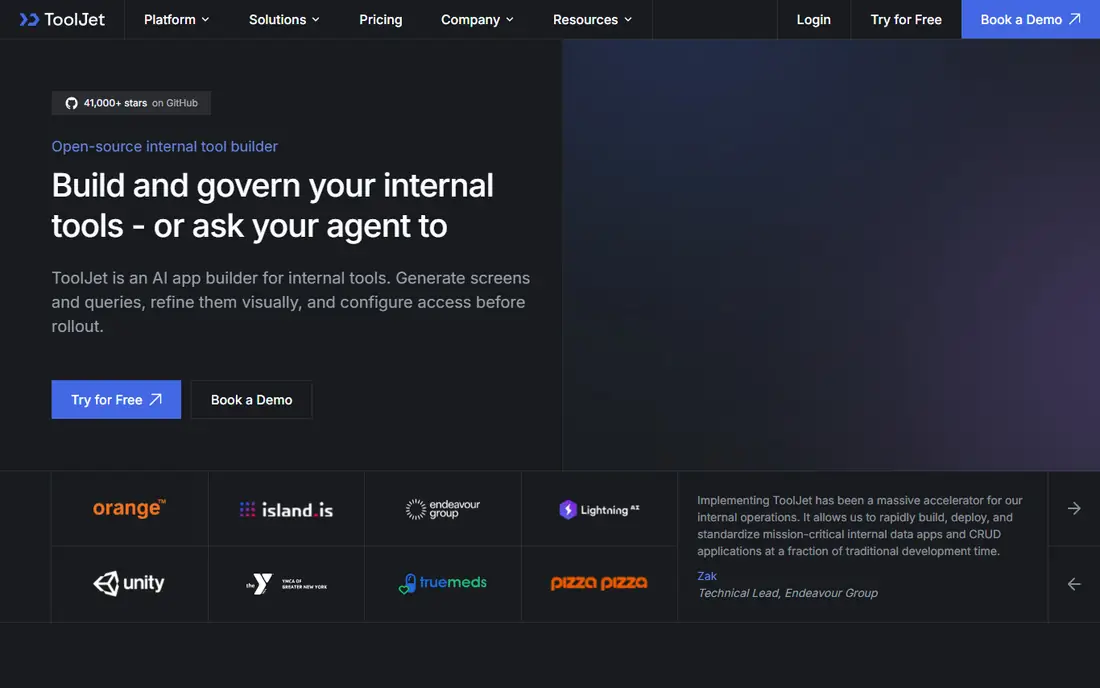
Task: Show previous testimonial with left arrow
Action: (1074, 584)
